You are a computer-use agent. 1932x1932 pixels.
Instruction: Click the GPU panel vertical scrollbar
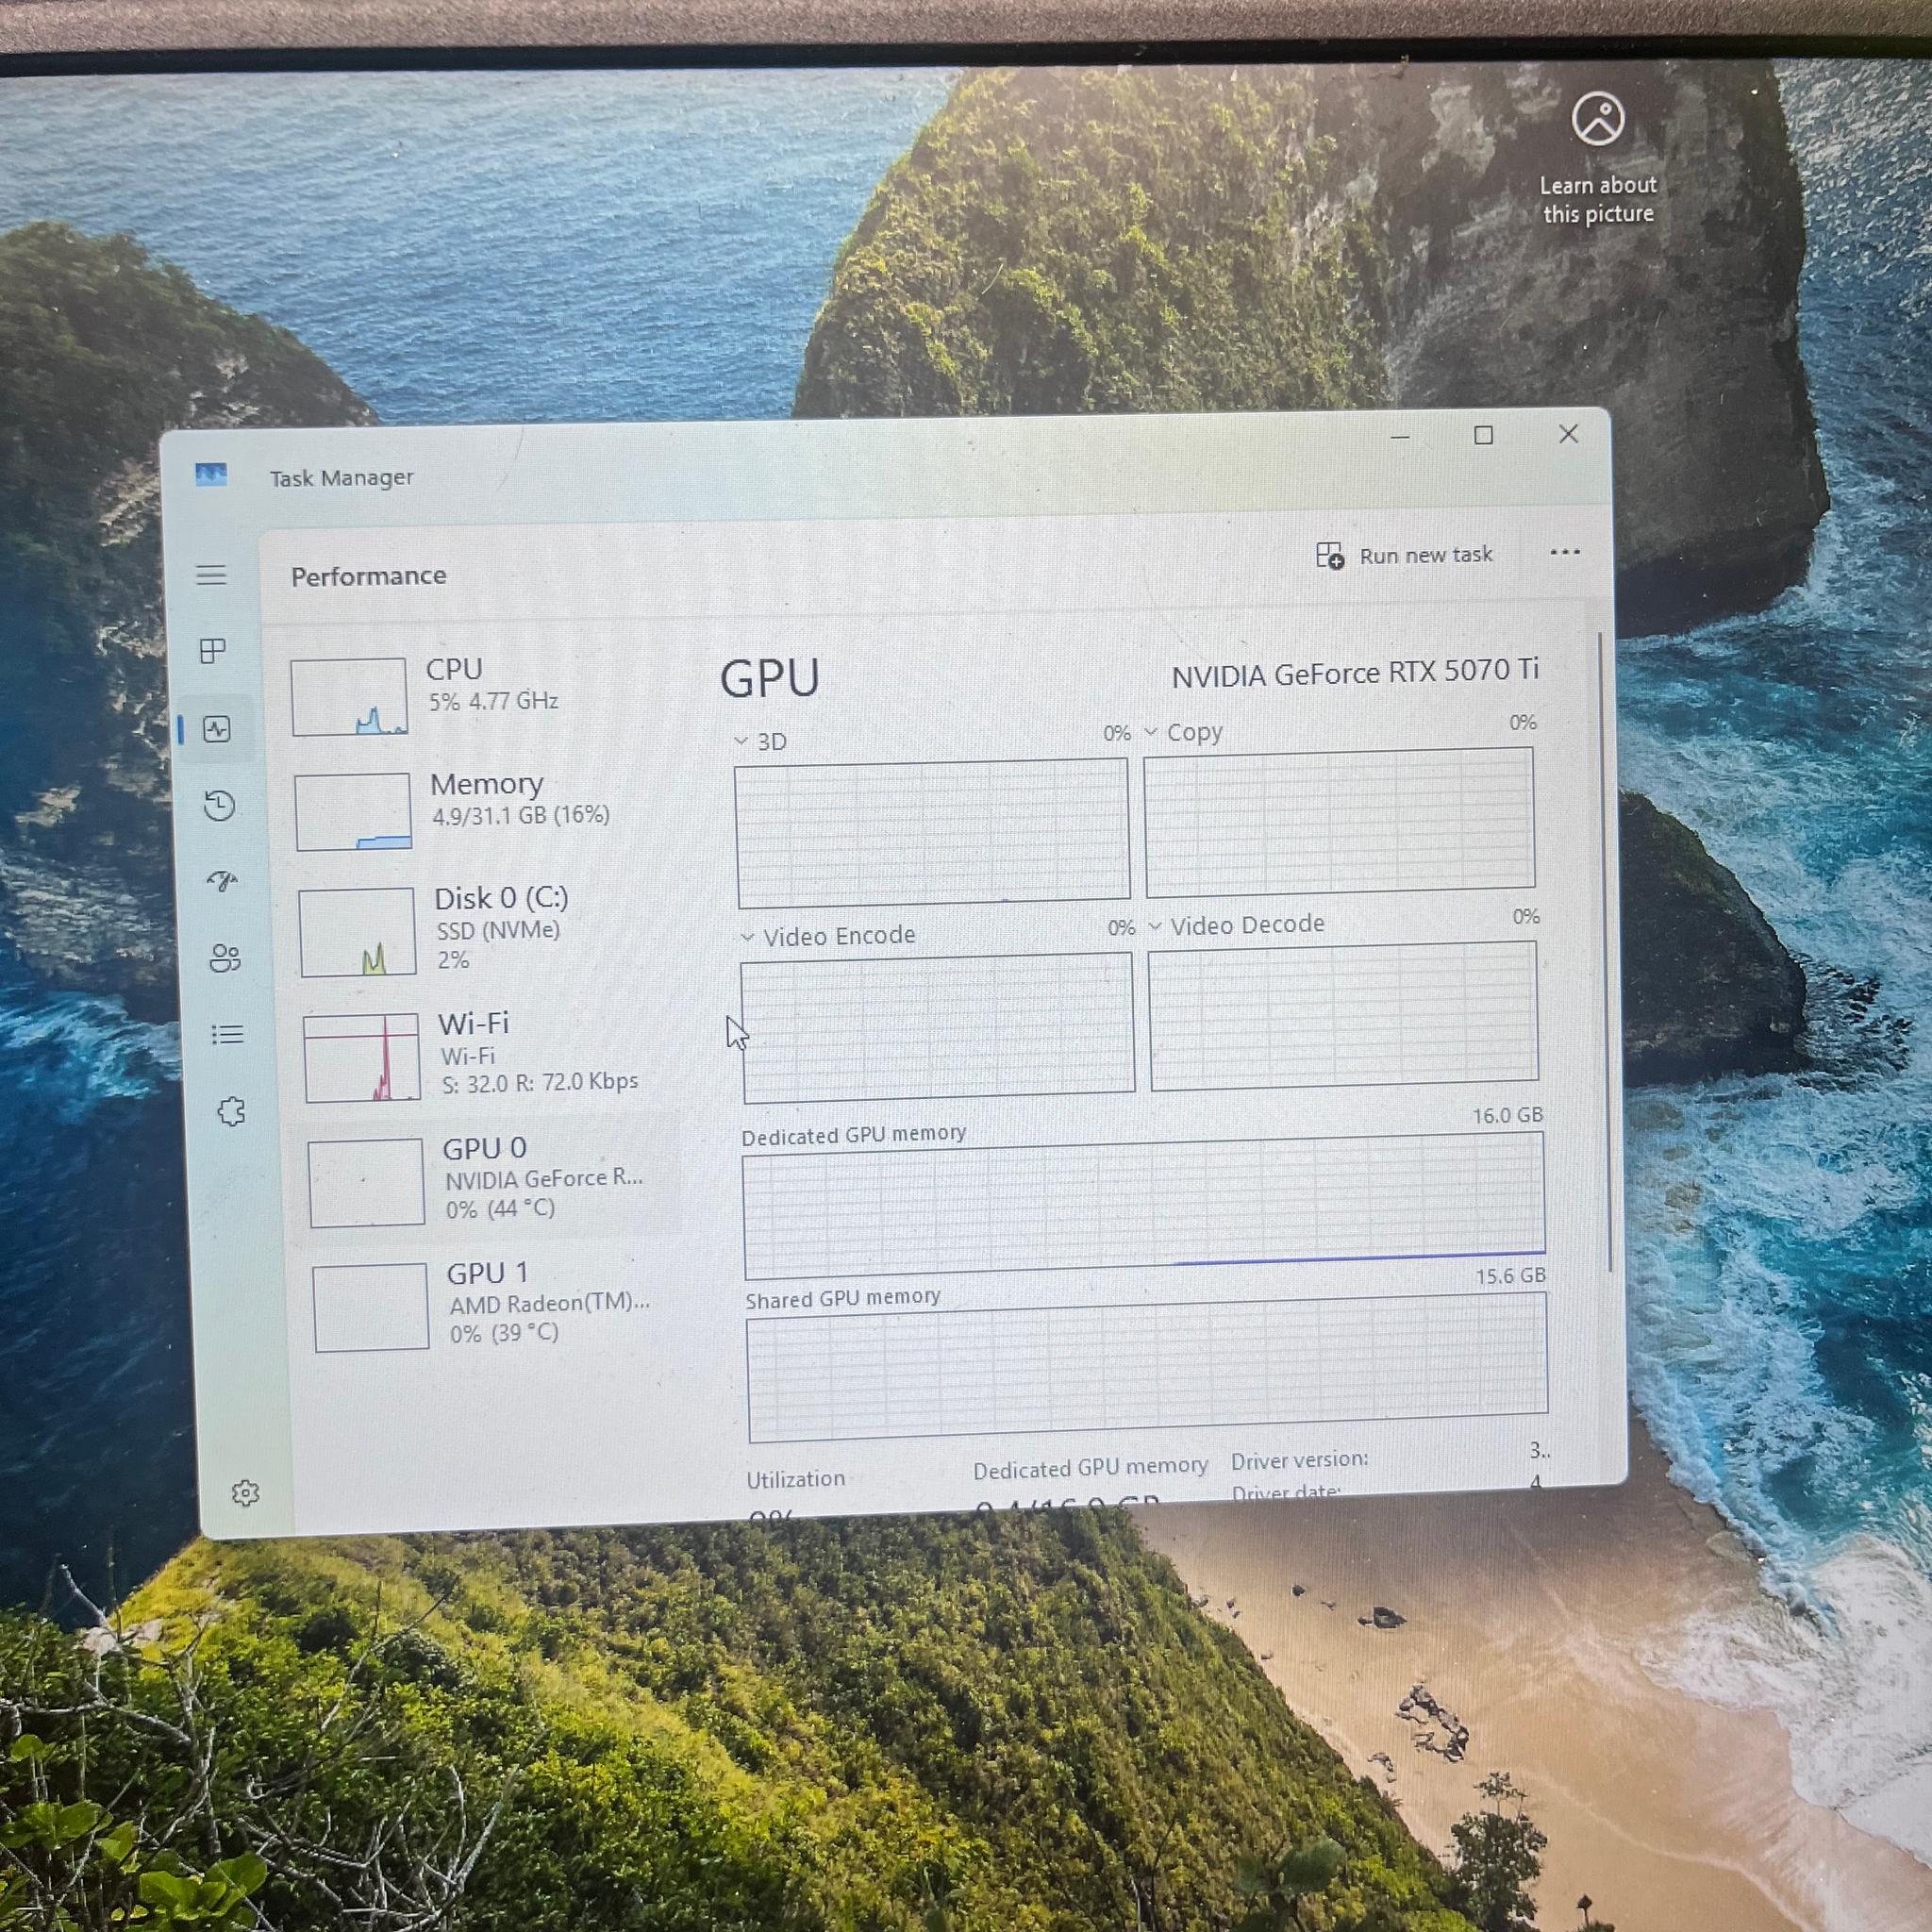(1604, 951)
